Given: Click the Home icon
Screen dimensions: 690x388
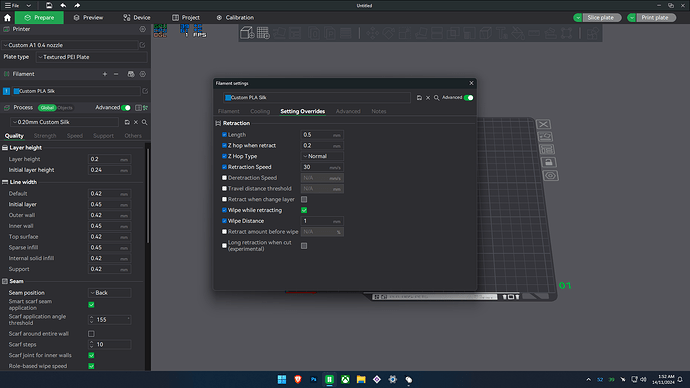Looking at the screenshot, I should click(7, 18).
